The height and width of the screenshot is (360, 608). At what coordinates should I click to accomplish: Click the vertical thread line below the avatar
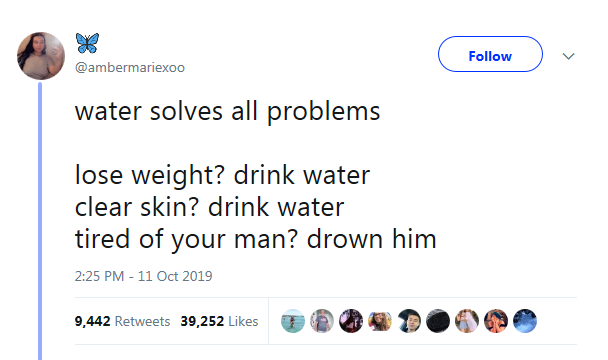[40, 221]
